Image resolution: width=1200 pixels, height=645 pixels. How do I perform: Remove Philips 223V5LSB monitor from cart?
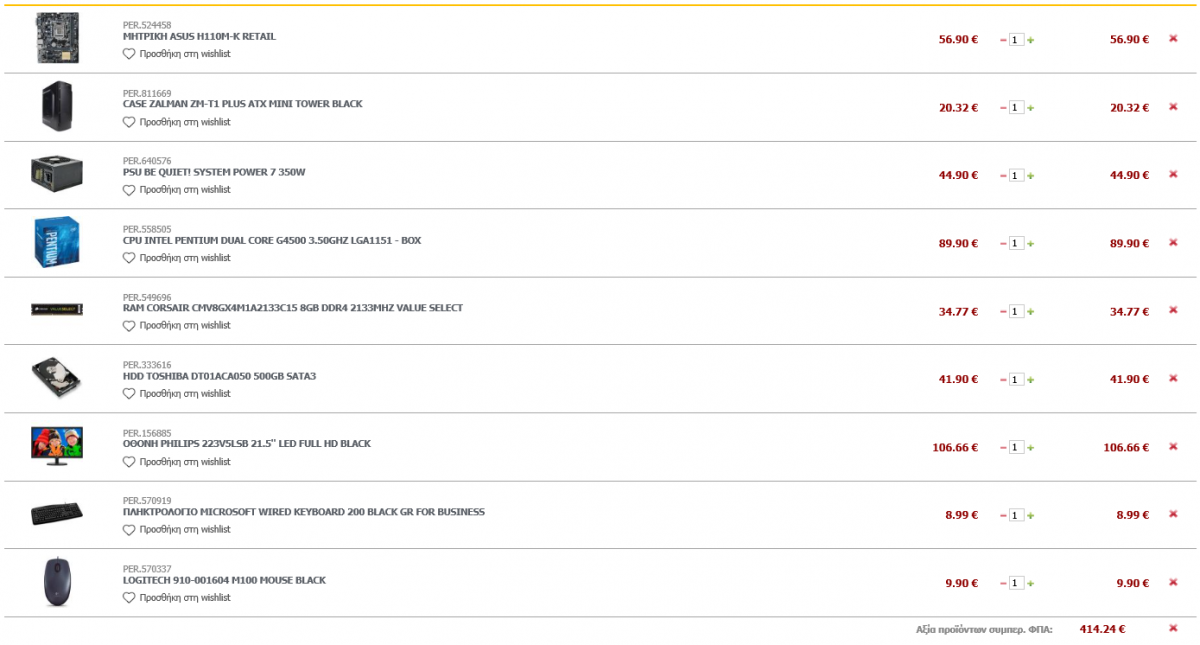[x=1173, y=447]
